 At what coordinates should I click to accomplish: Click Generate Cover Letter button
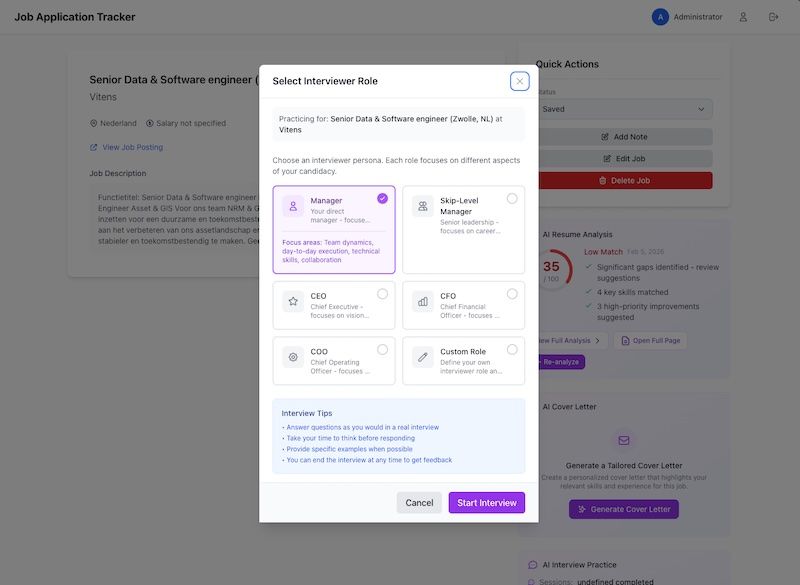coord(623,509)
